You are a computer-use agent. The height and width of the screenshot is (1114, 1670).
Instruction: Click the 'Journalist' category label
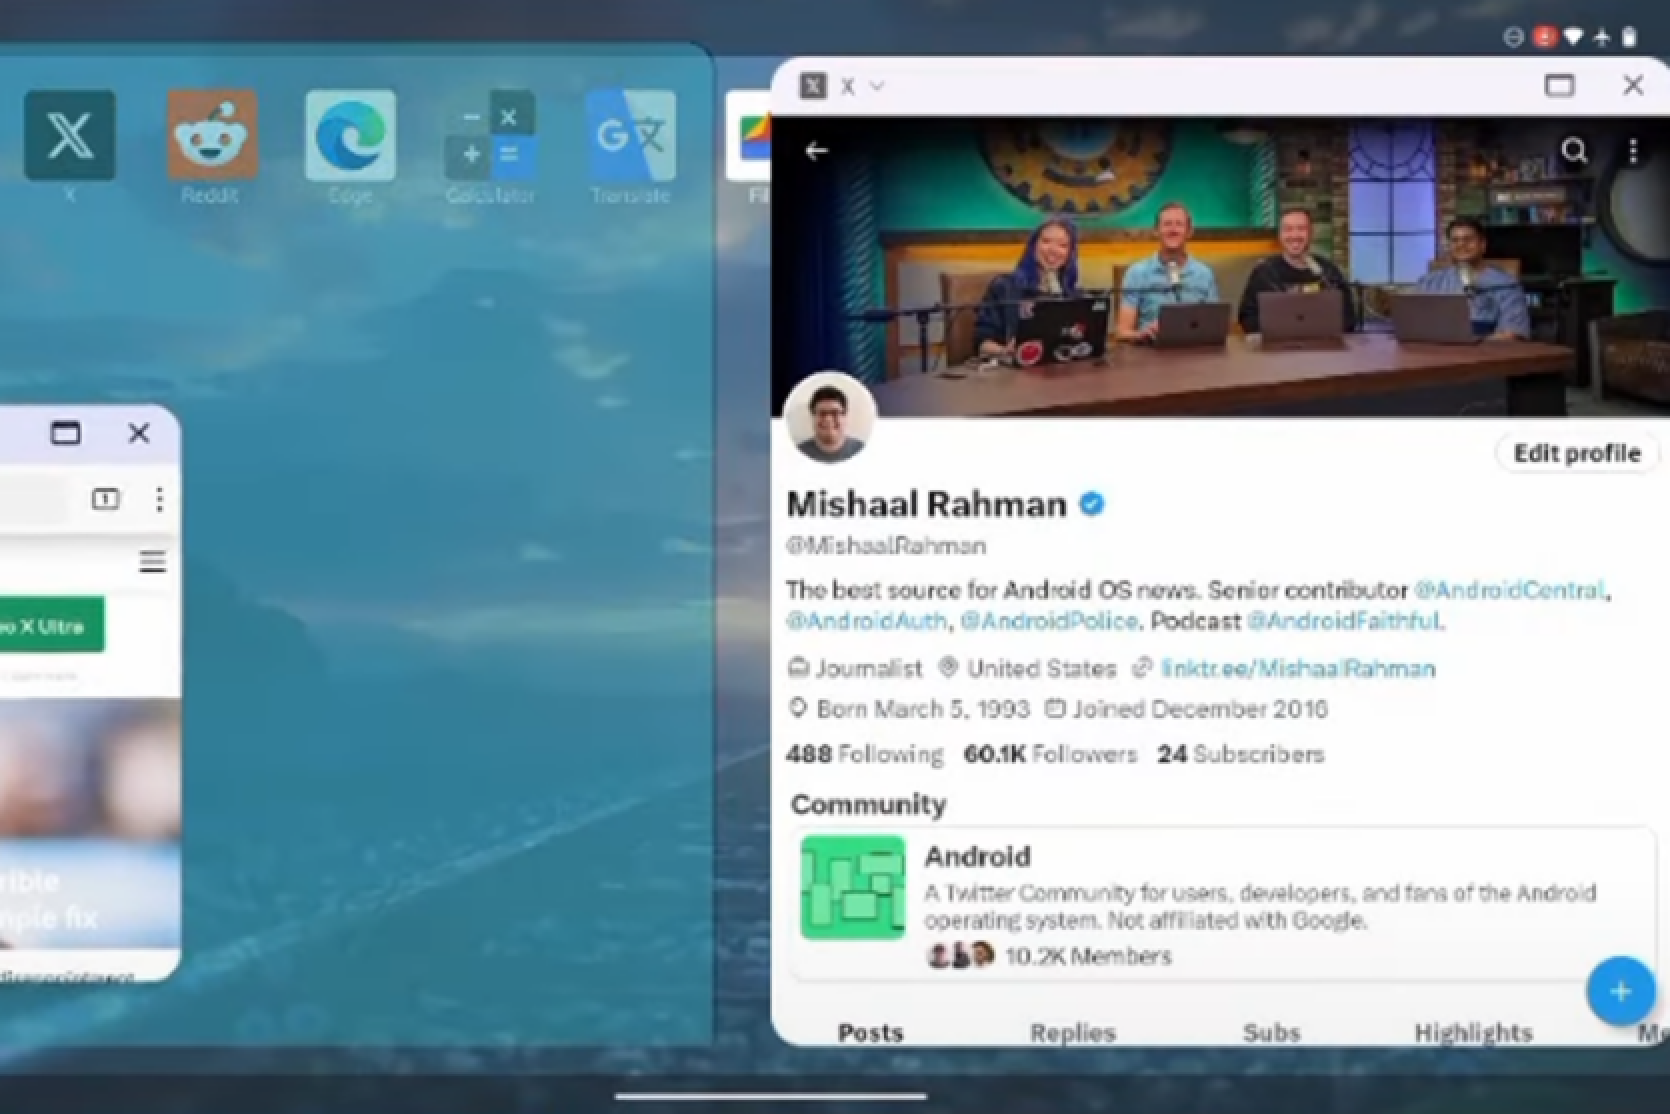pos(868,668)
